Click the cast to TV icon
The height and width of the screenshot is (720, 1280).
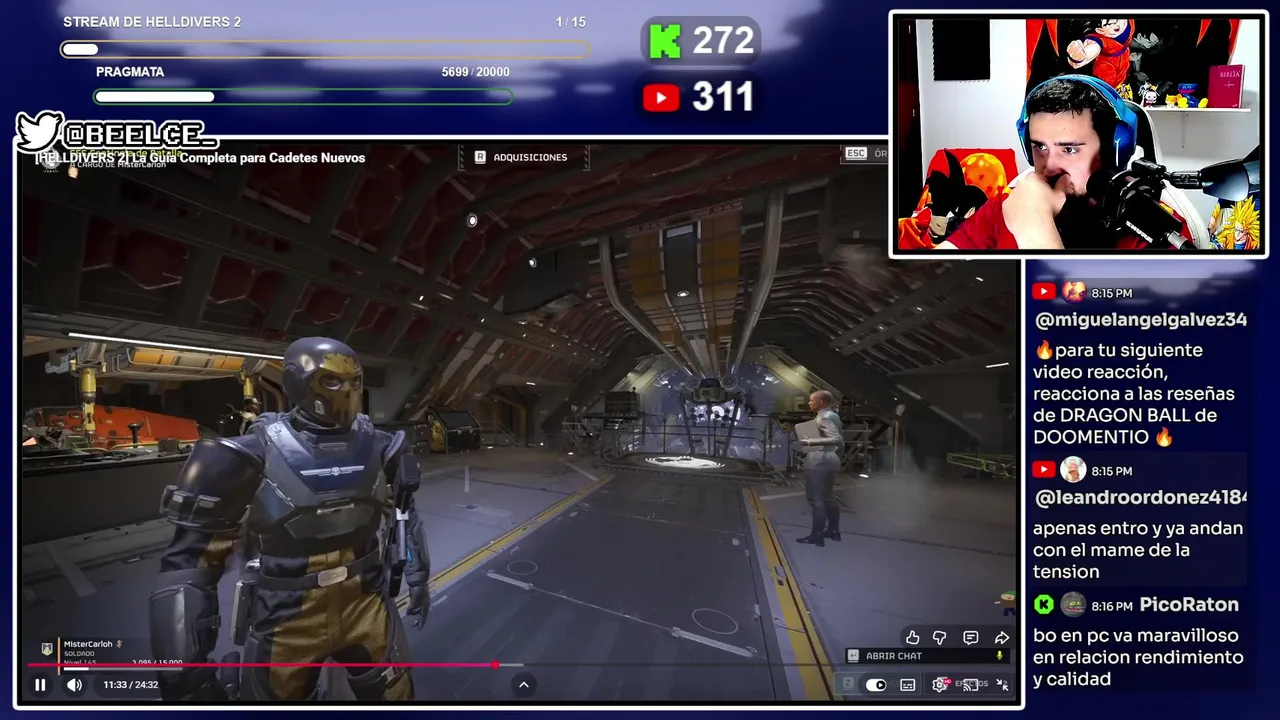pyautogui.click(x=970, y=685)
